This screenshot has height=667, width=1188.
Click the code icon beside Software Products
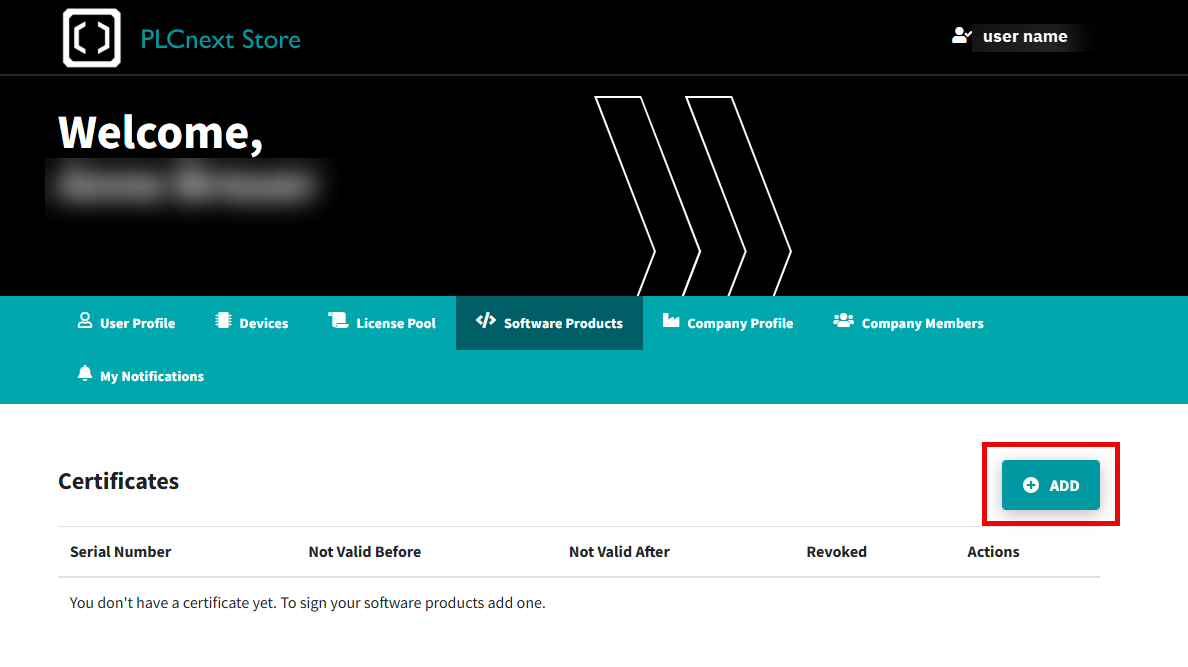pos(486,321)
